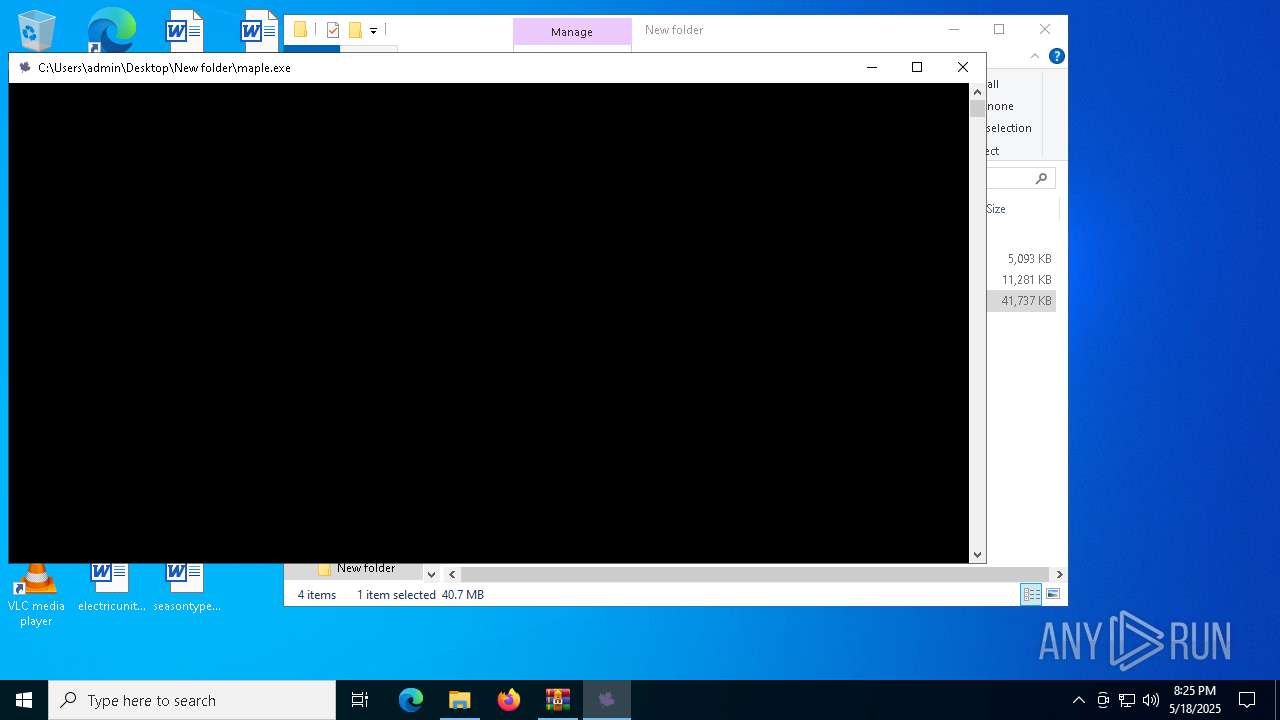Click the Explorer horizontal scrollbar track
This screenshot has height=720, width=1280.
coord(755,574)
